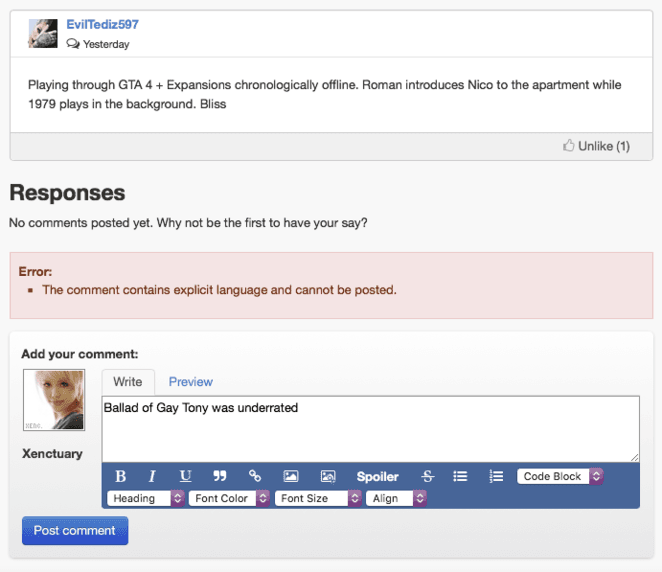Open EvilTediz597's profile link

point(105,24)
